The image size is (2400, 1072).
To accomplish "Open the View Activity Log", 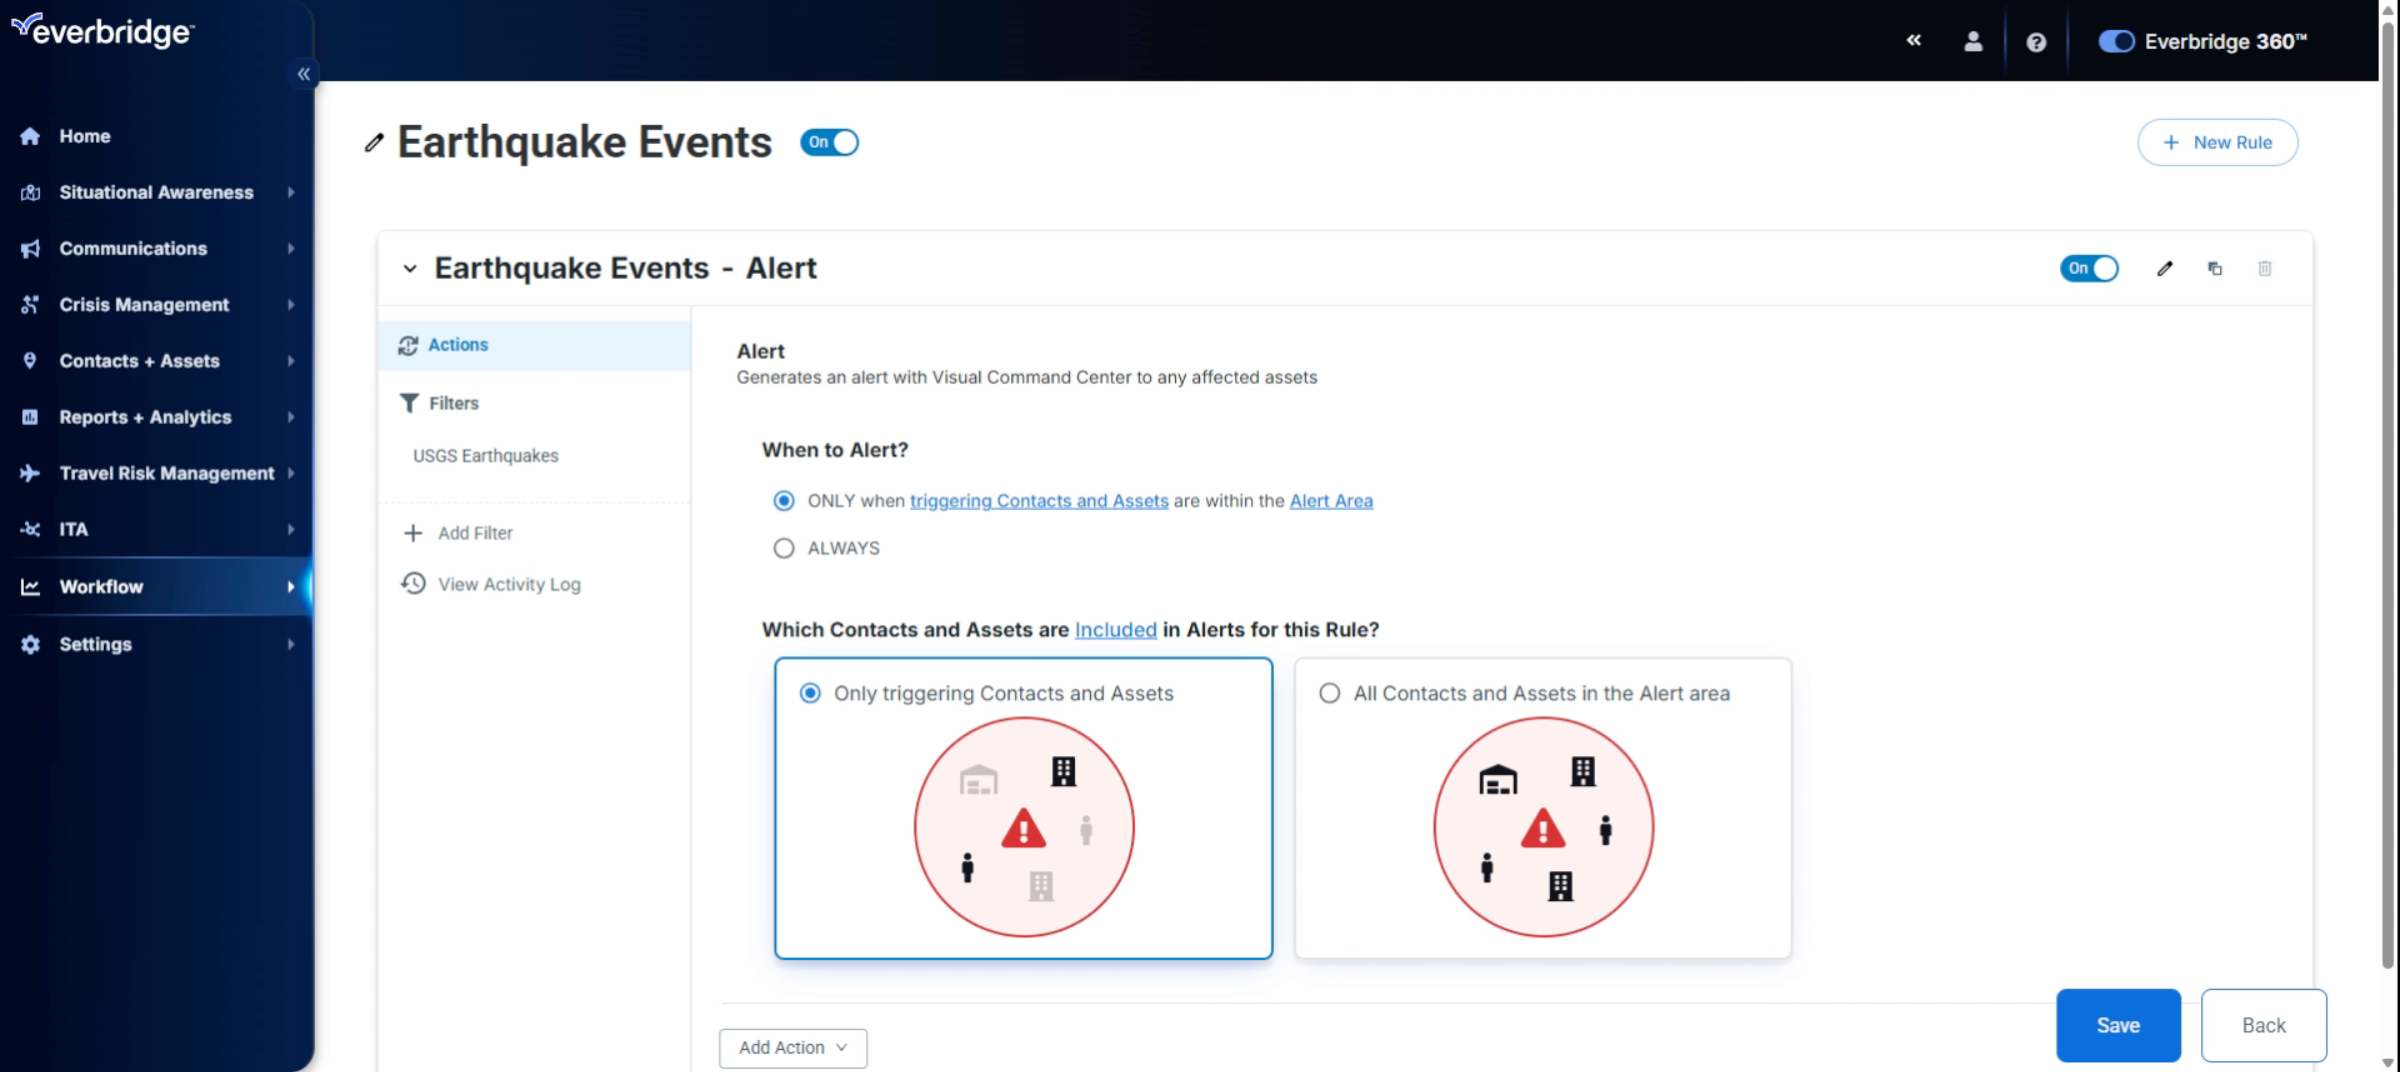I will click(x=508, y=584).
